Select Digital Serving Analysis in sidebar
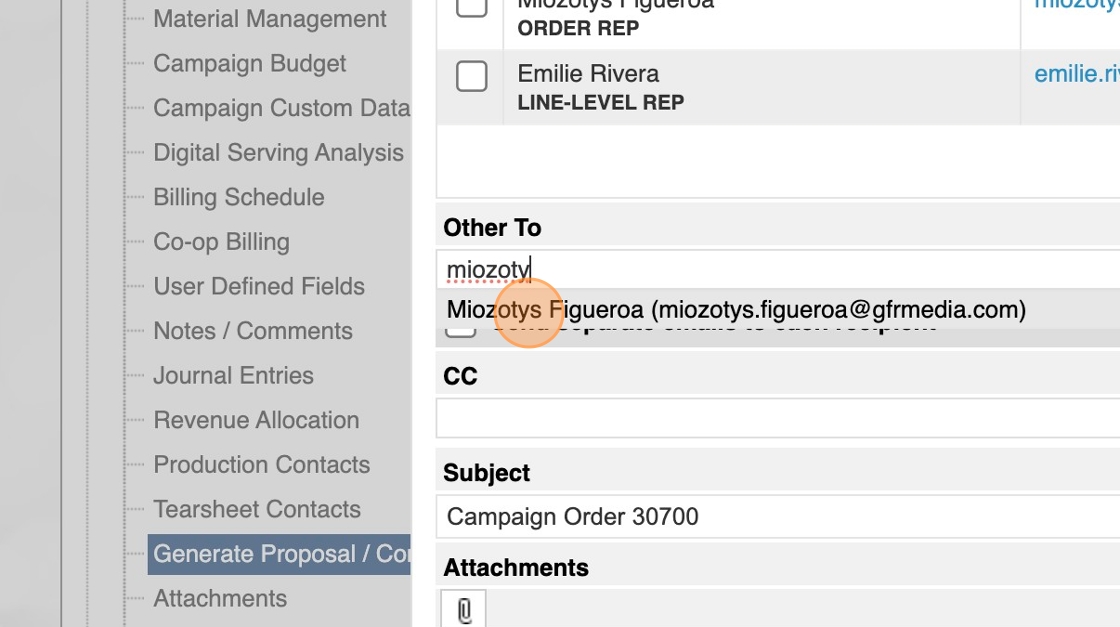 point(278,153)
